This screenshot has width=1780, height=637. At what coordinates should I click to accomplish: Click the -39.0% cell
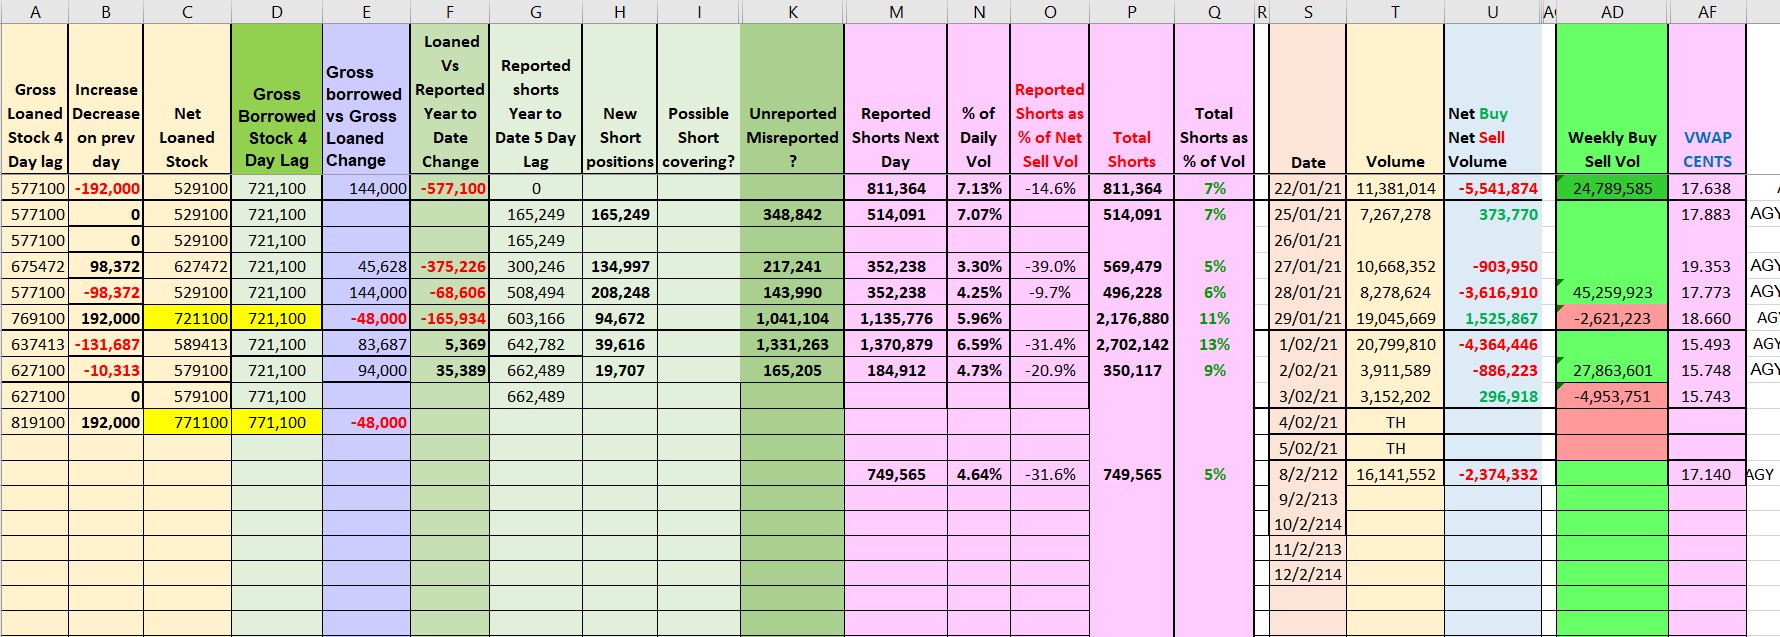pyautogui.click(x=1049, y=266)
